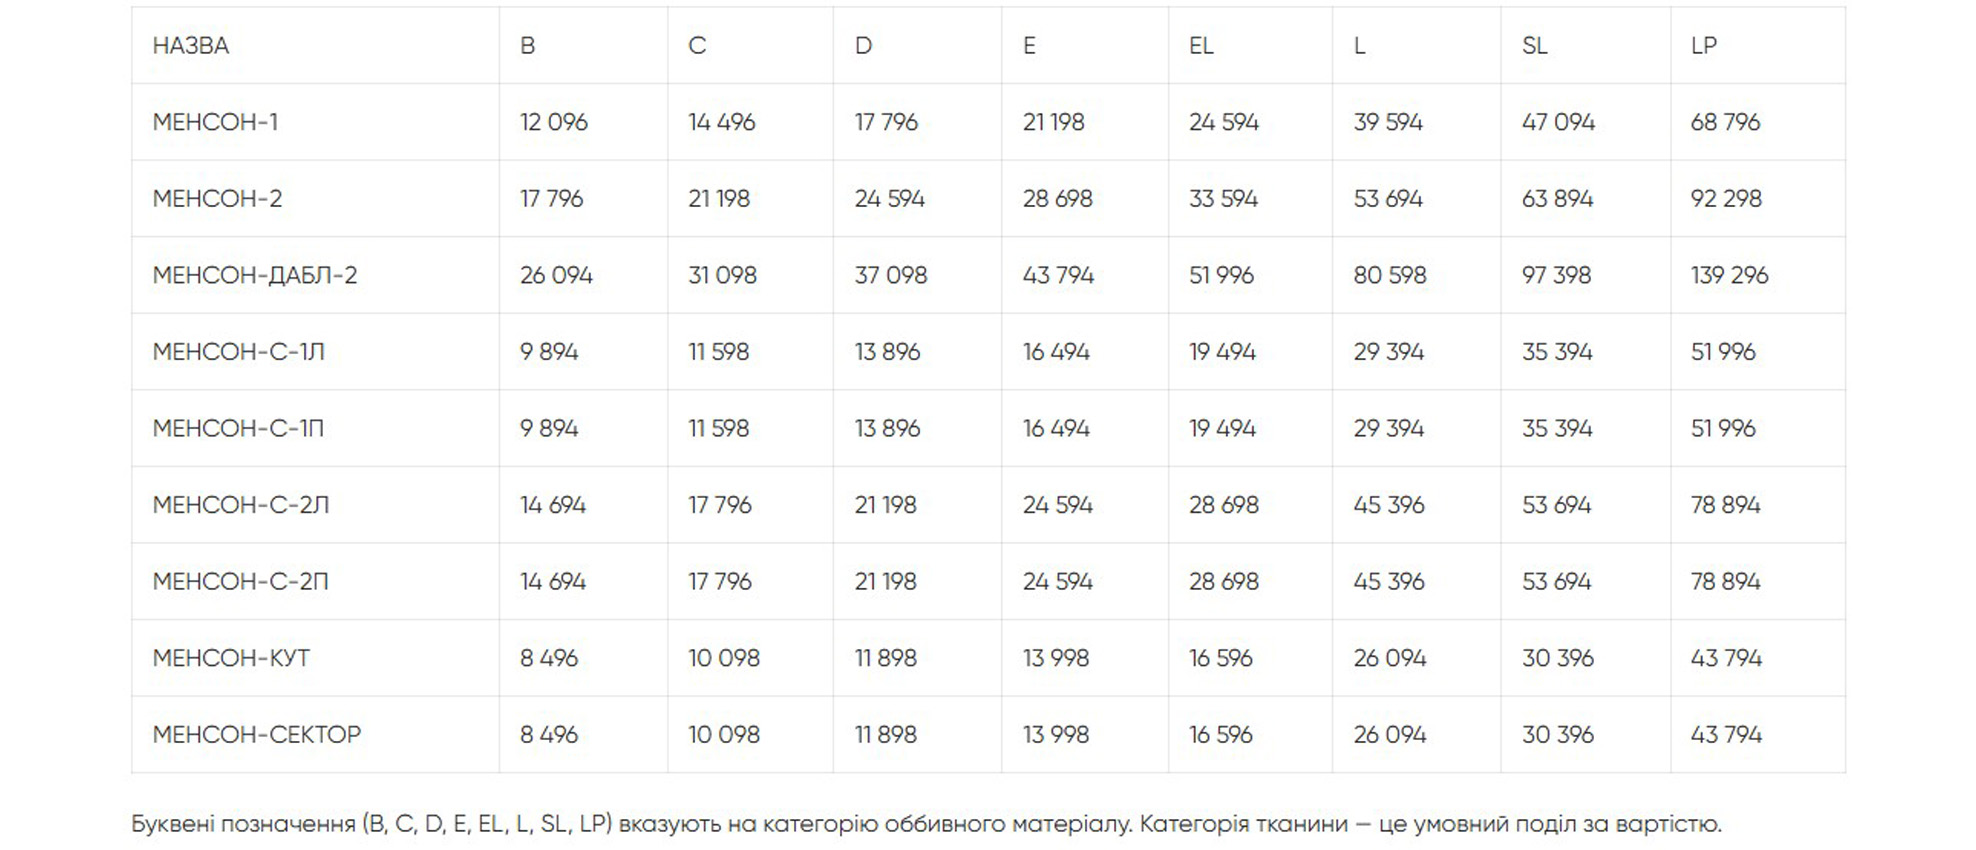Select the МЕНСОН-С-2П row name
The image size is (1976, 850).
pos(241,581)
